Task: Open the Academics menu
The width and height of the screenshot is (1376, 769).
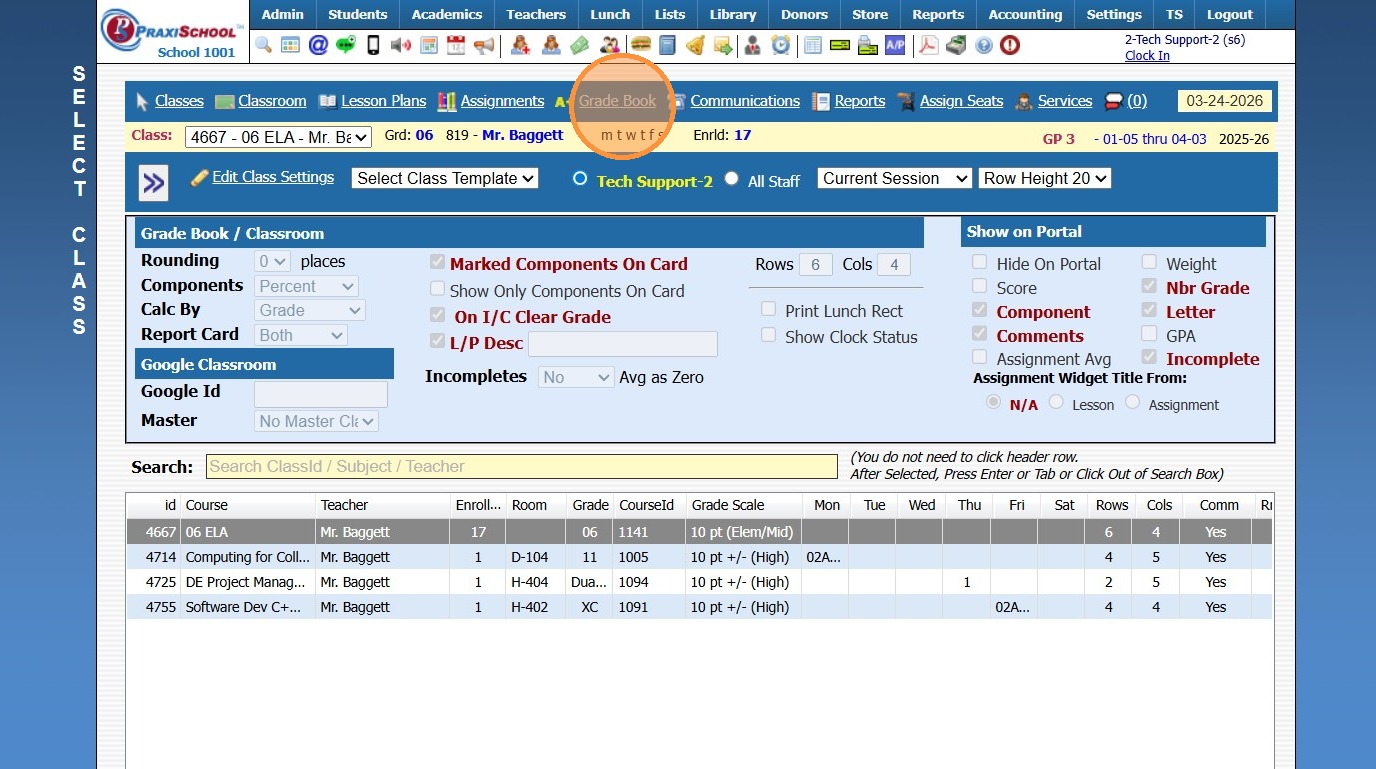Action: point(447,14)
